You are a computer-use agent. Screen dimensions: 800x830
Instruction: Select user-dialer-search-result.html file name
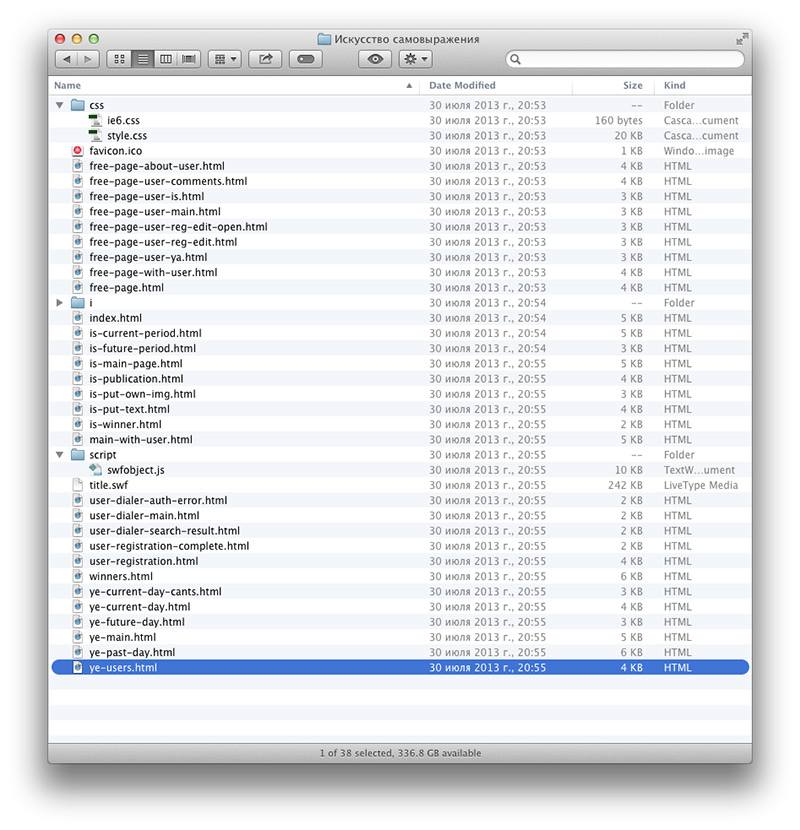[165, 530]
